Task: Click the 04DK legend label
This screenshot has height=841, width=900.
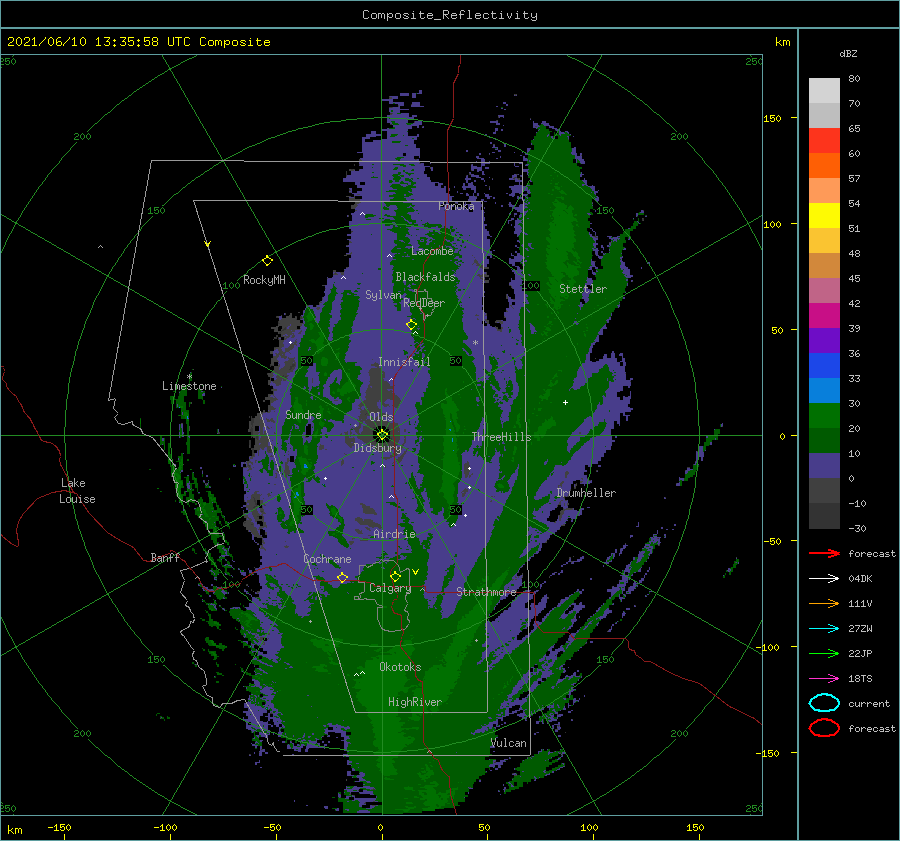Action: click(x=860, y=579)
